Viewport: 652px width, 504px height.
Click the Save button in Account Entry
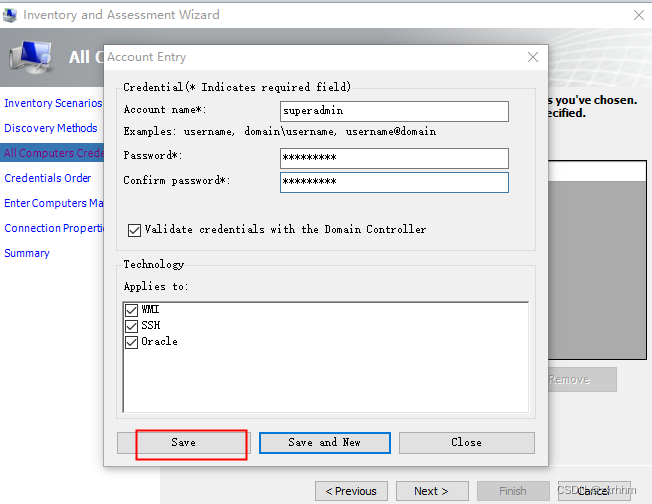tap(183, 443)
